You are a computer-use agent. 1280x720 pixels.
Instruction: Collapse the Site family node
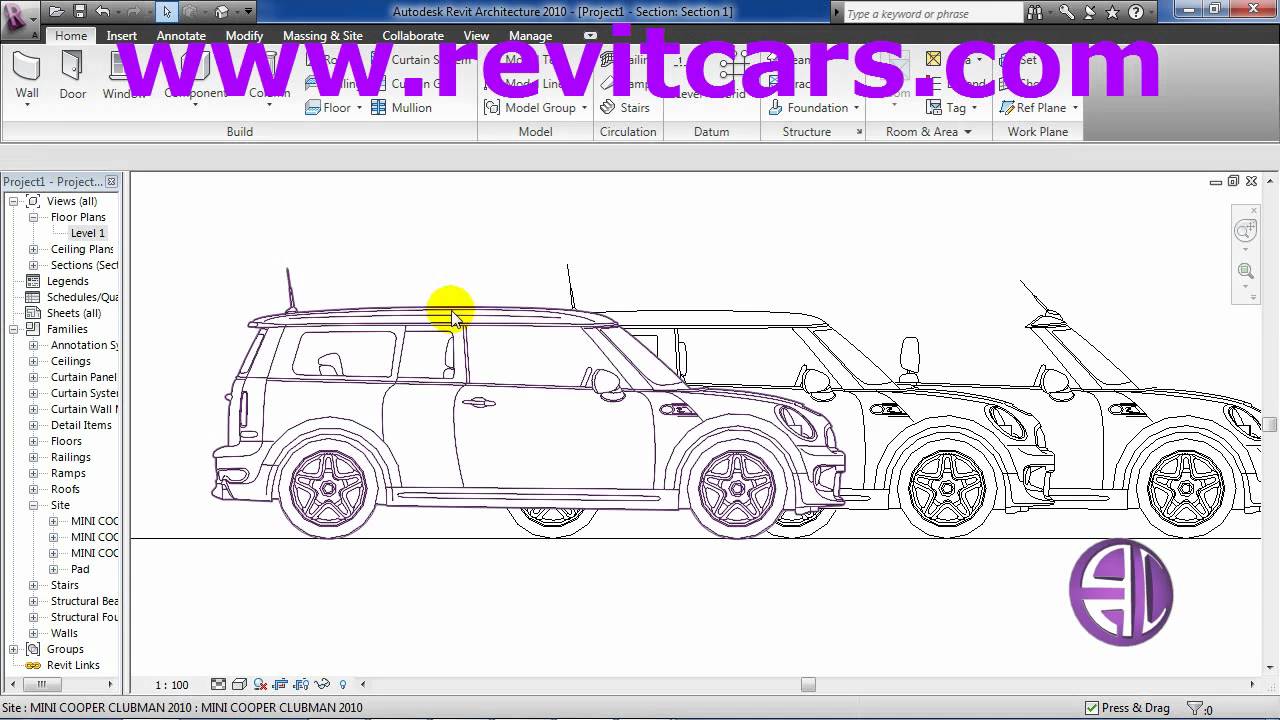(x=33, y=505)
